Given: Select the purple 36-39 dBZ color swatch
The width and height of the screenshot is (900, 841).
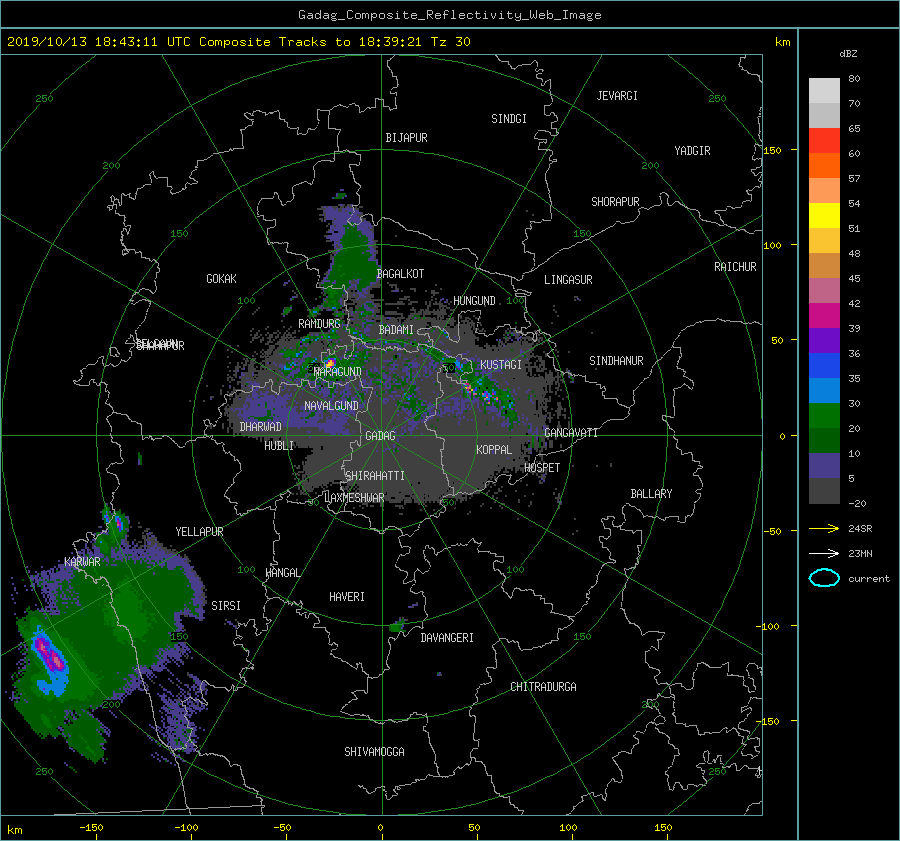Looking at the screenshot, I should click(824, 340).
